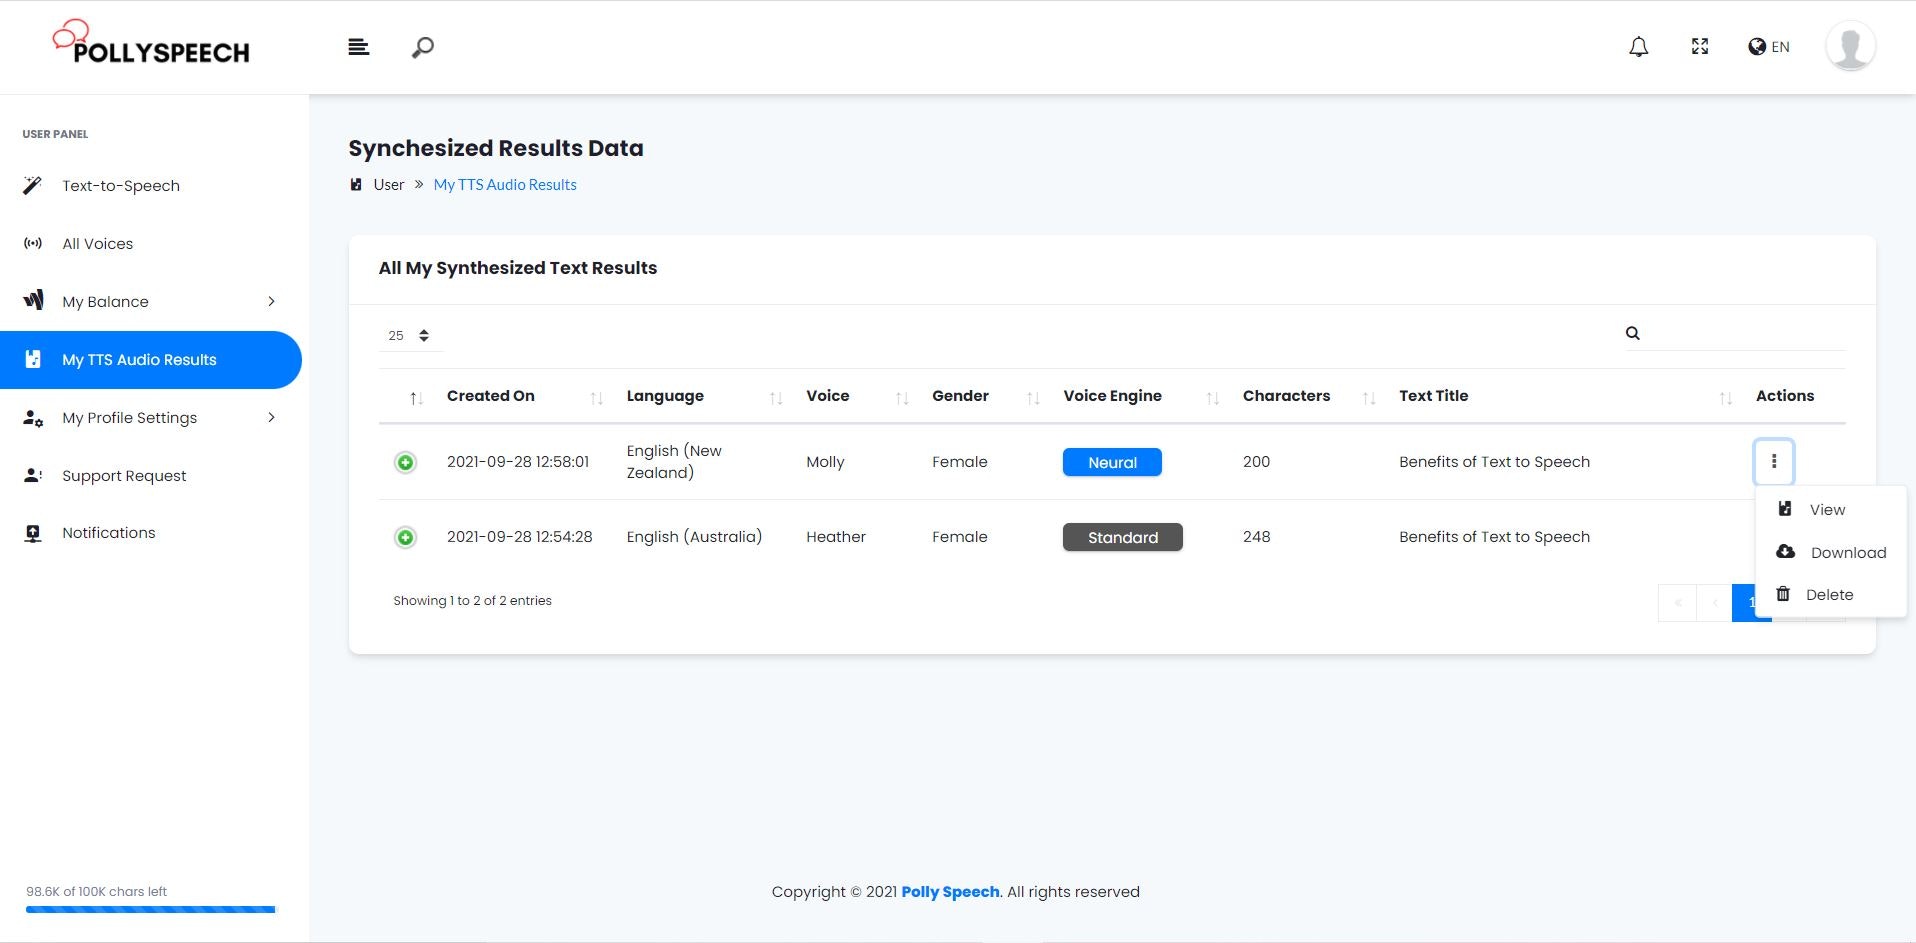
Task: Click the globe EN language selector
Action: (1768, 47)
